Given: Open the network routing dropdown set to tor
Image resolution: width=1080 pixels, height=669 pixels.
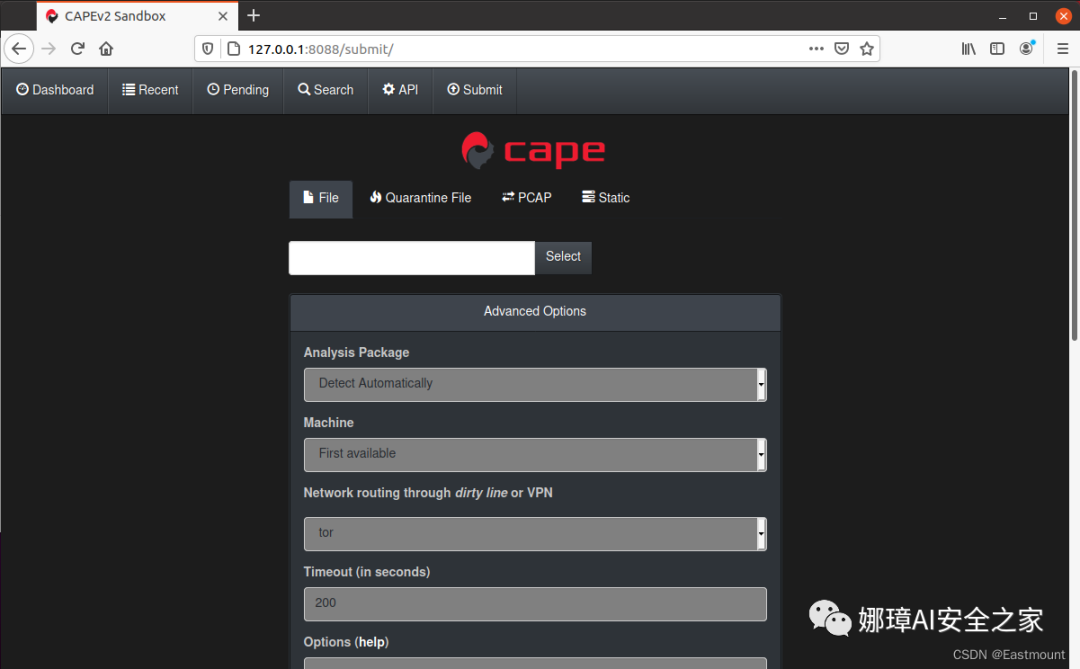Looking at the screenshot, I should [535, 534].
